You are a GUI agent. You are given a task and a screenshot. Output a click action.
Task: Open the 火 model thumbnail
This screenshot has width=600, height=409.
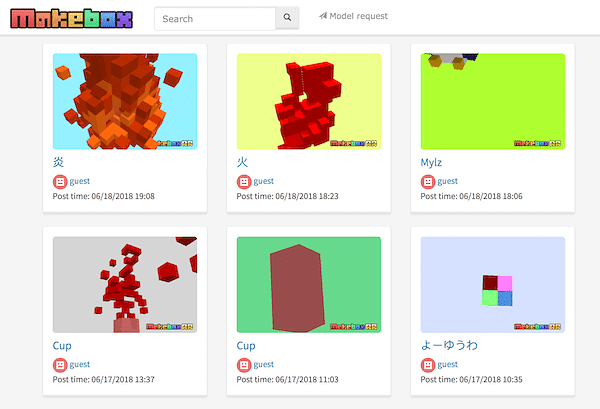point(308,101)
